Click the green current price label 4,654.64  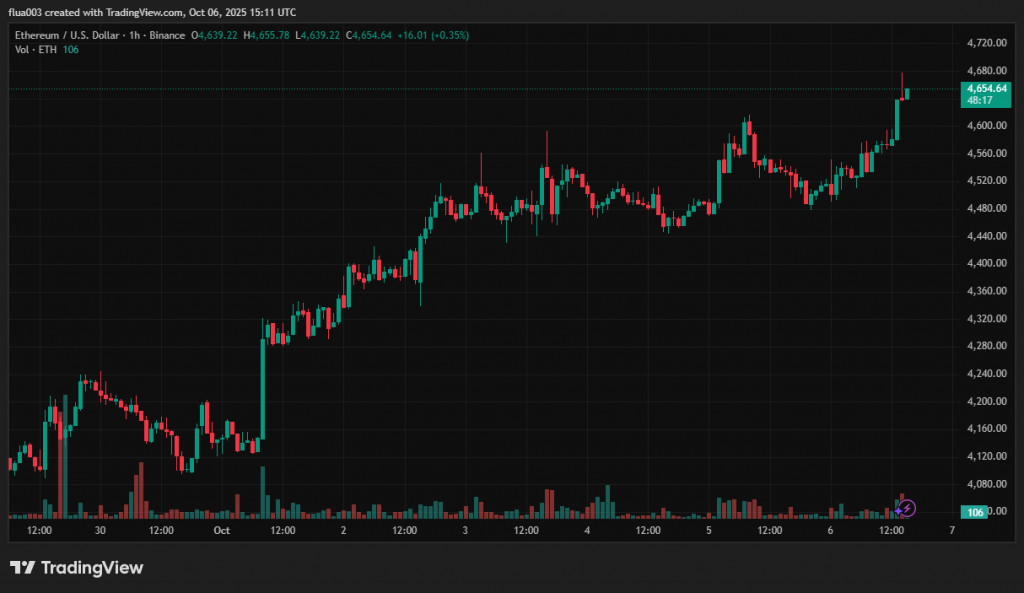tap(985, 88)
